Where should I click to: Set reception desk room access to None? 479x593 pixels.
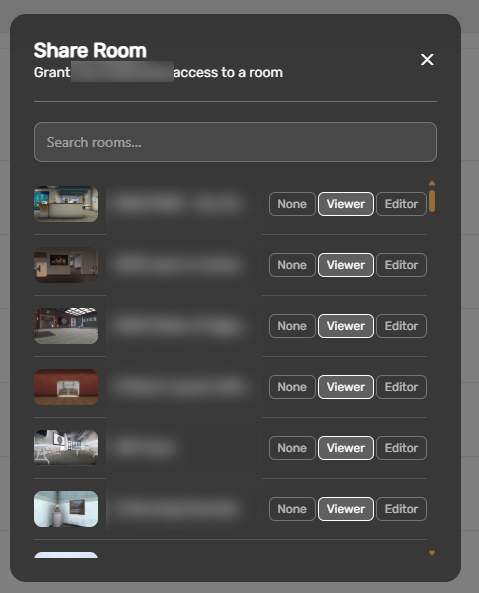(292, 204)
